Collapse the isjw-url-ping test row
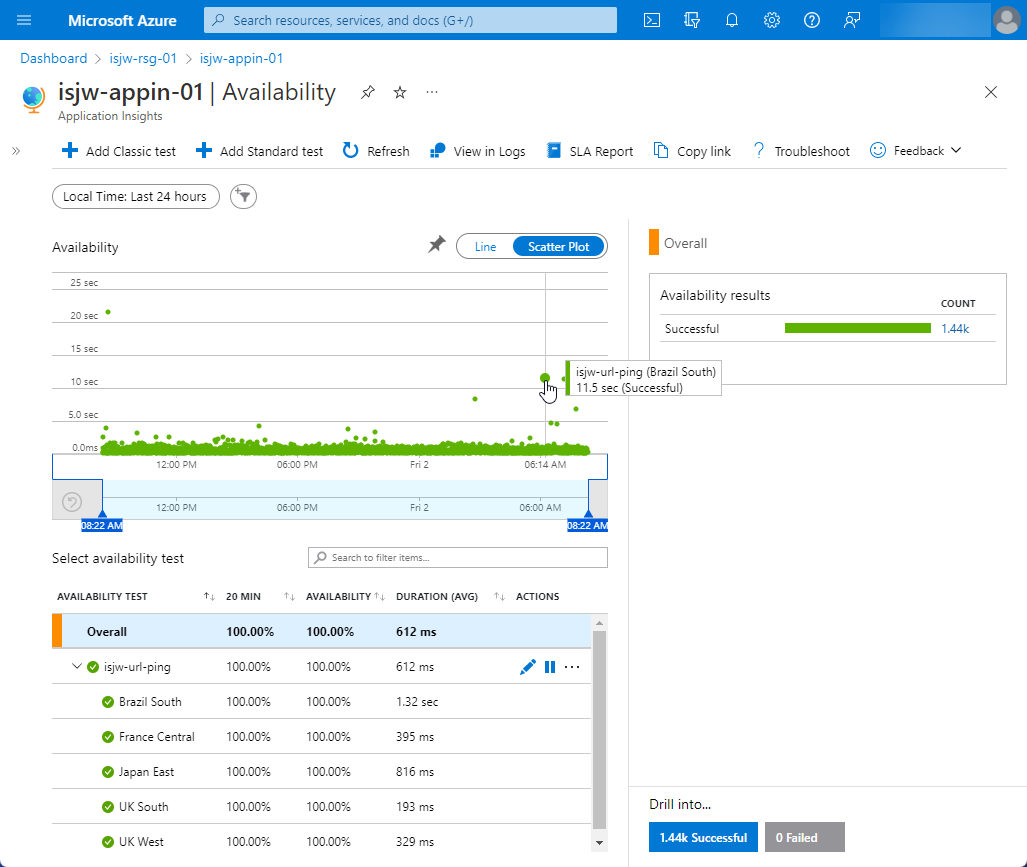Image resolution: width=1027 pixels, height=867 pixels. pos(77,667)
